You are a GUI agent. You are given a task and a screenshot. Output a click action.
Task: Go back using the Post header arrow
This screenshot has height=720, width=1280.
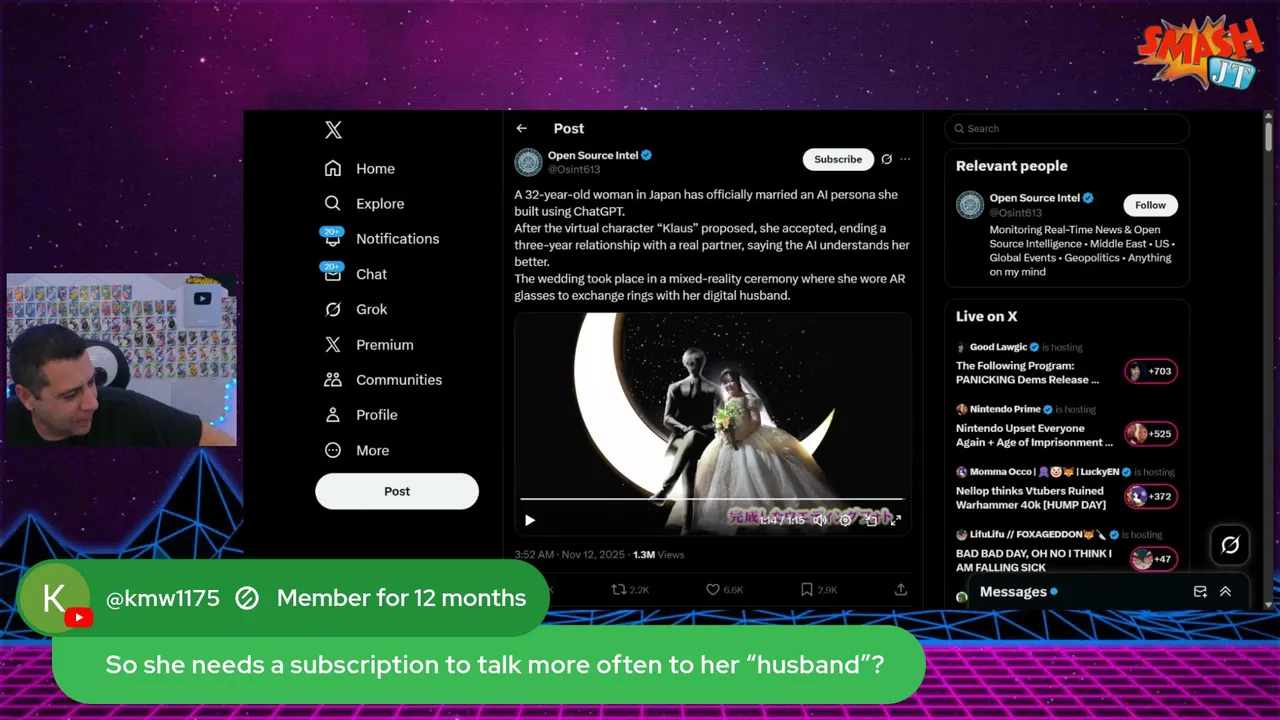(x=521, y=128)
